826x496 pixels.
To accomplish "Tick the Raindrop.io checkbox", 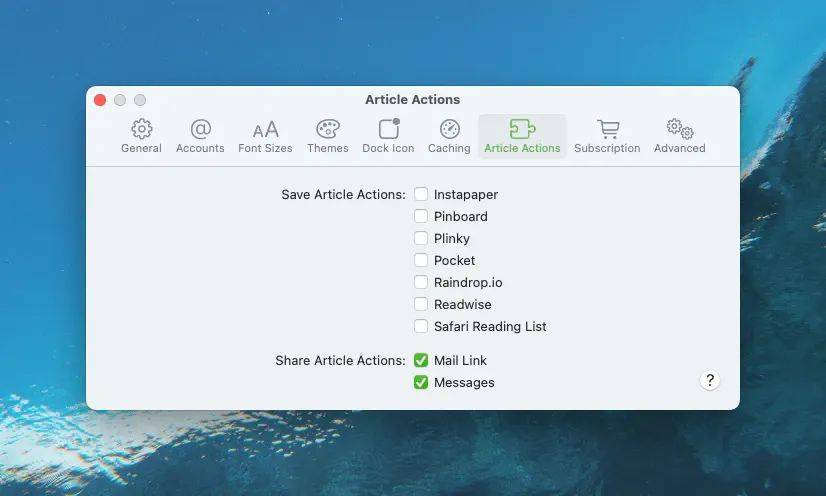I will [x=422, y=283].
